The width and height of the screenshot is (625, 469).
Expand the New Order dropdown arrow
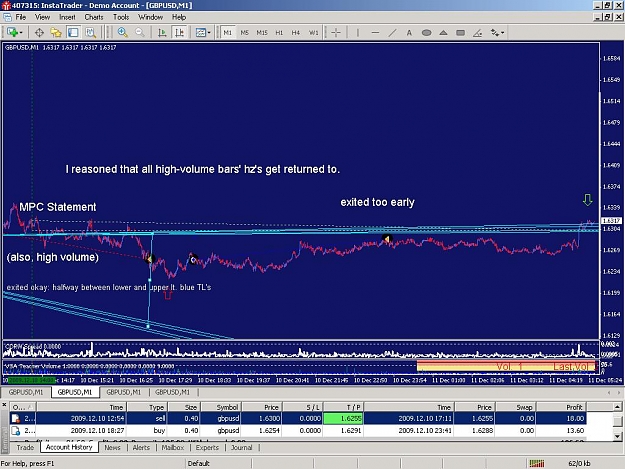coord(21,33)
